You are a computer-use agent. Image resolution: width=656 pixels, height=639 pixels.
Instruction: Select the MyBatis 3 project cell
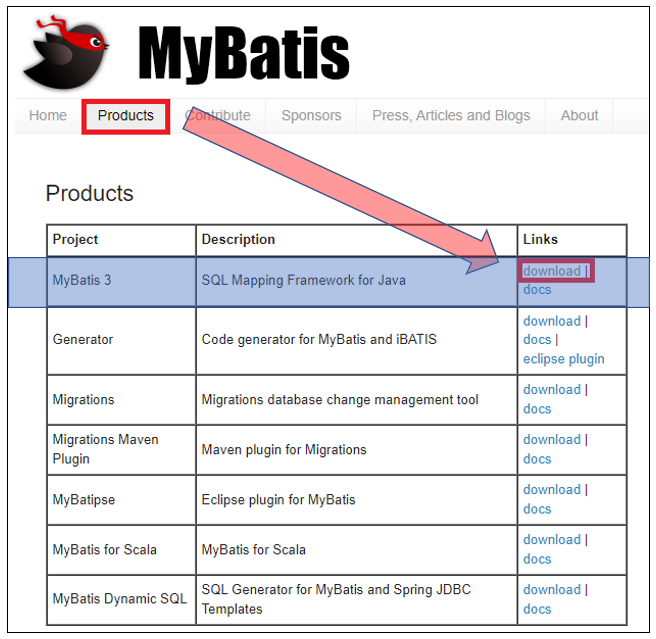pyautogui.click(x=122, y=282)
